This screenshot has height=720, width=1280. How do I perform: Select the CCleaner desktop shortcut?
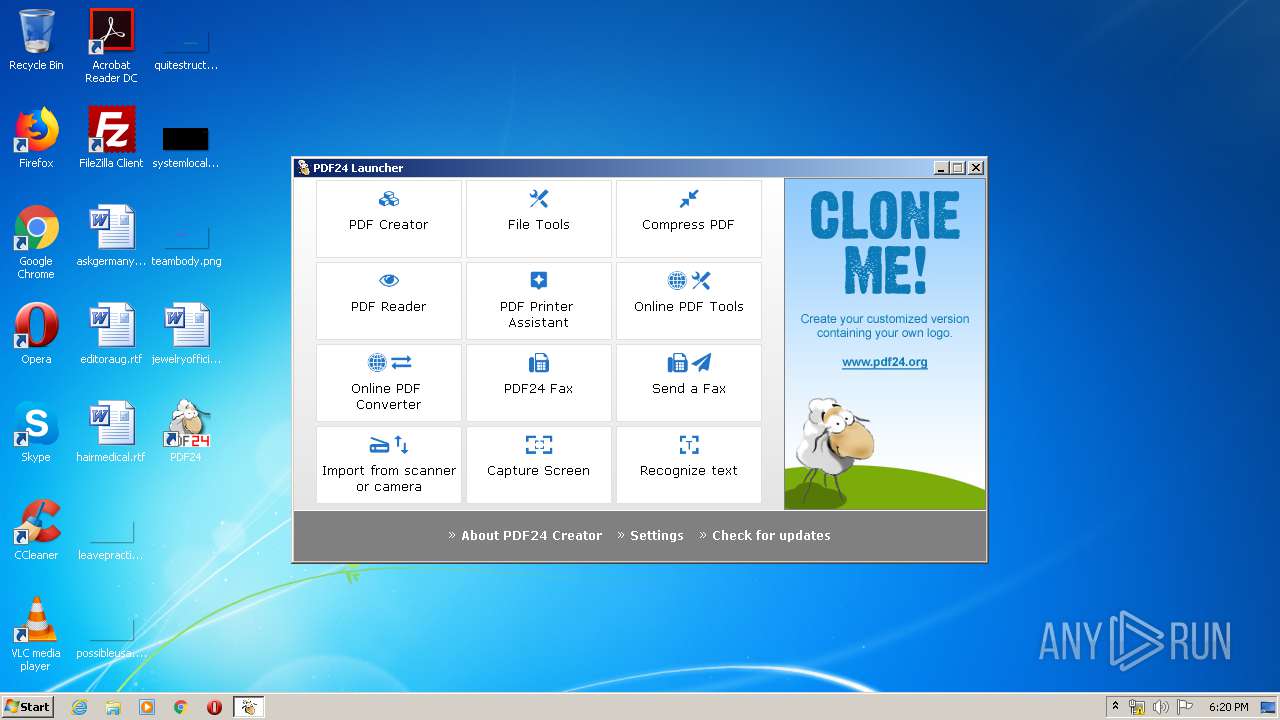click(x=36, y=530)
